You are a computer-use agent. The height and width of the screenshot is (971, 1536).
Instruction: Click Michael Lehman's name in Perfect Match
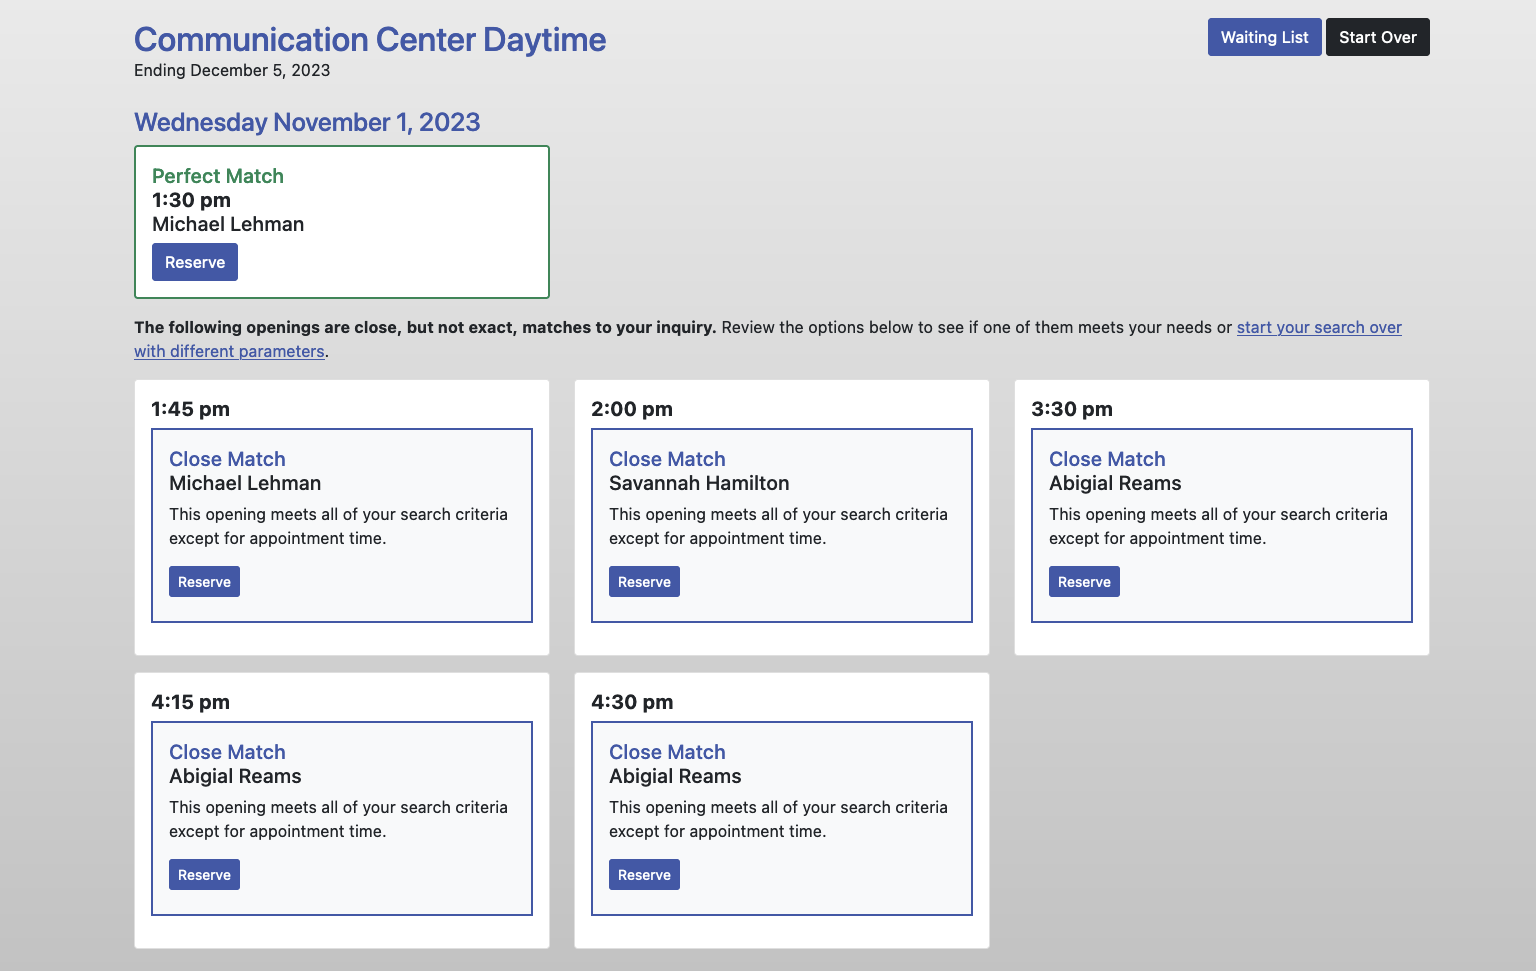pos(227,224)
